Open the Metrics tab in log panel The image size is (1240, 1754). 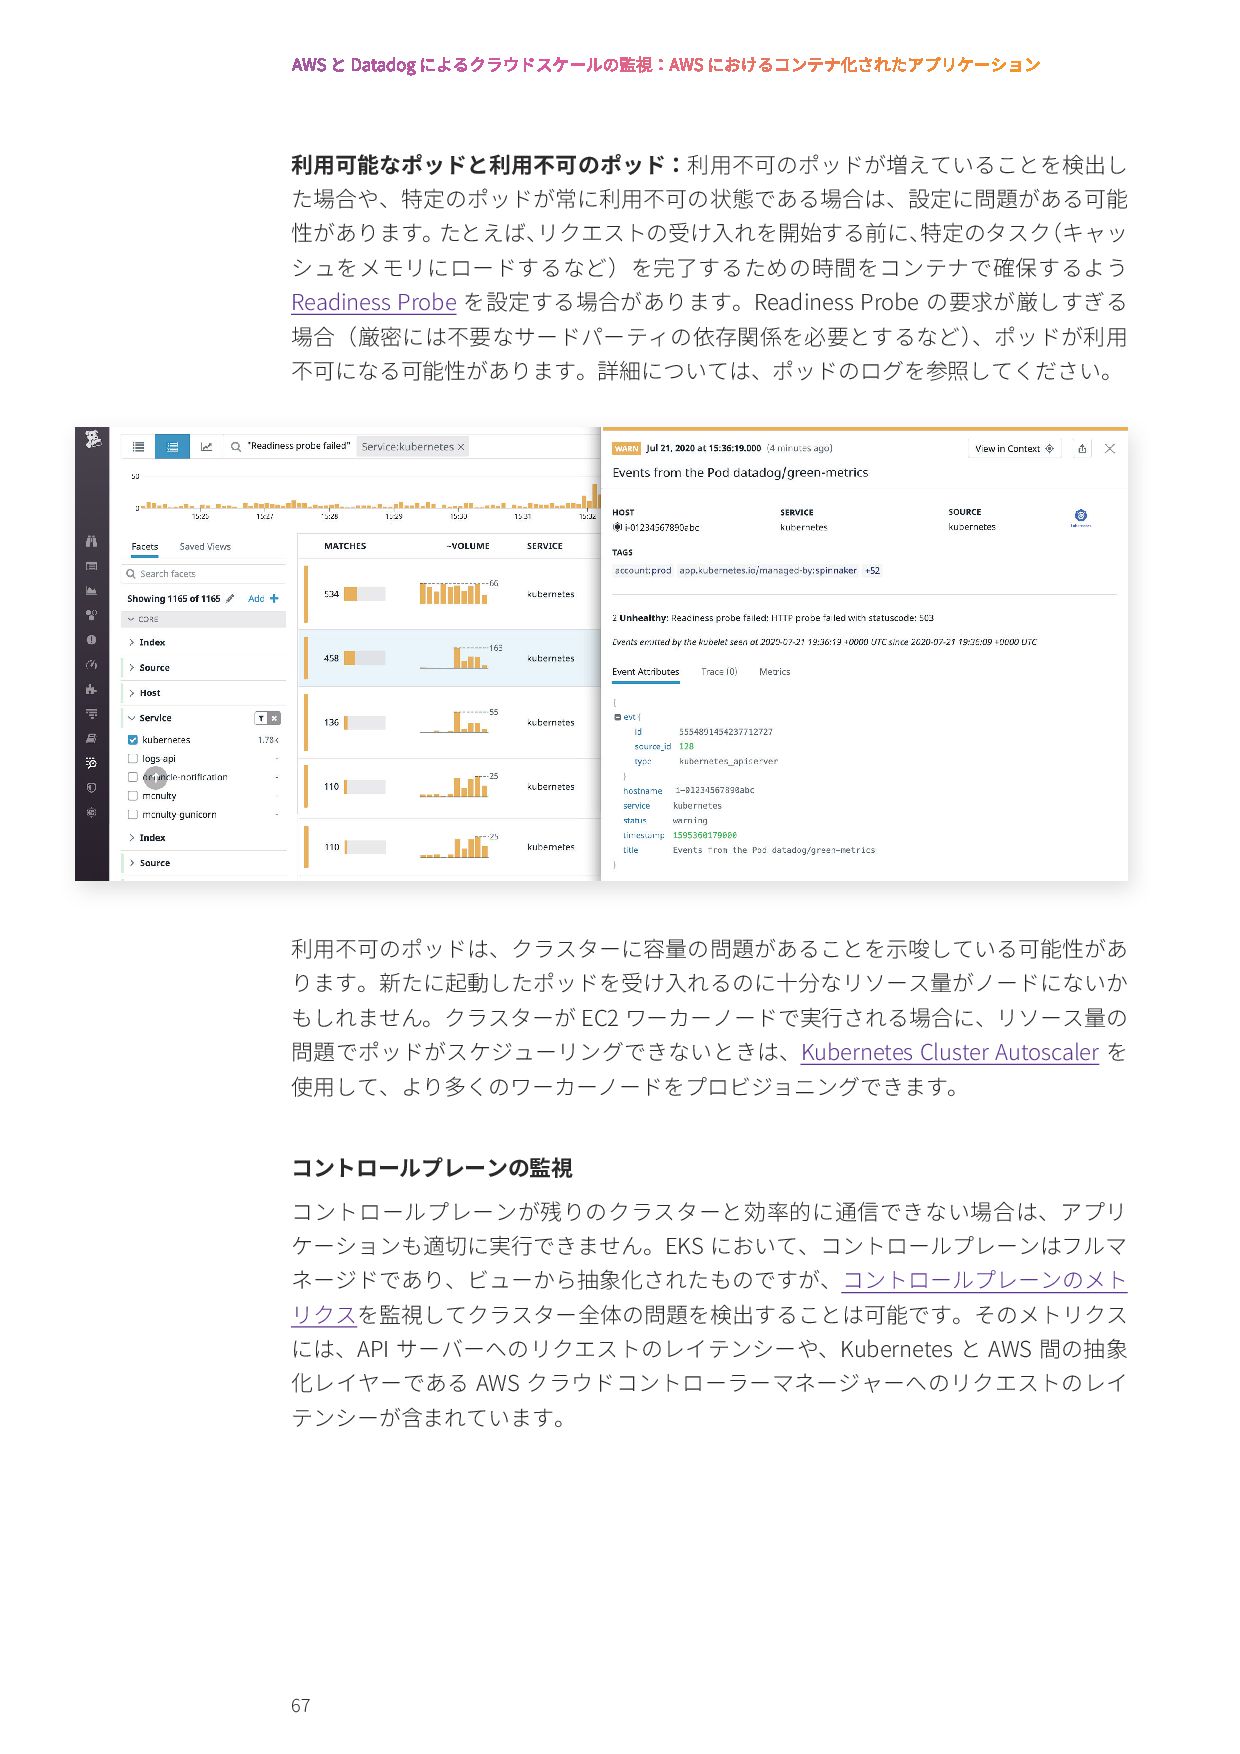pyautogui.click(x=775, y=672)
